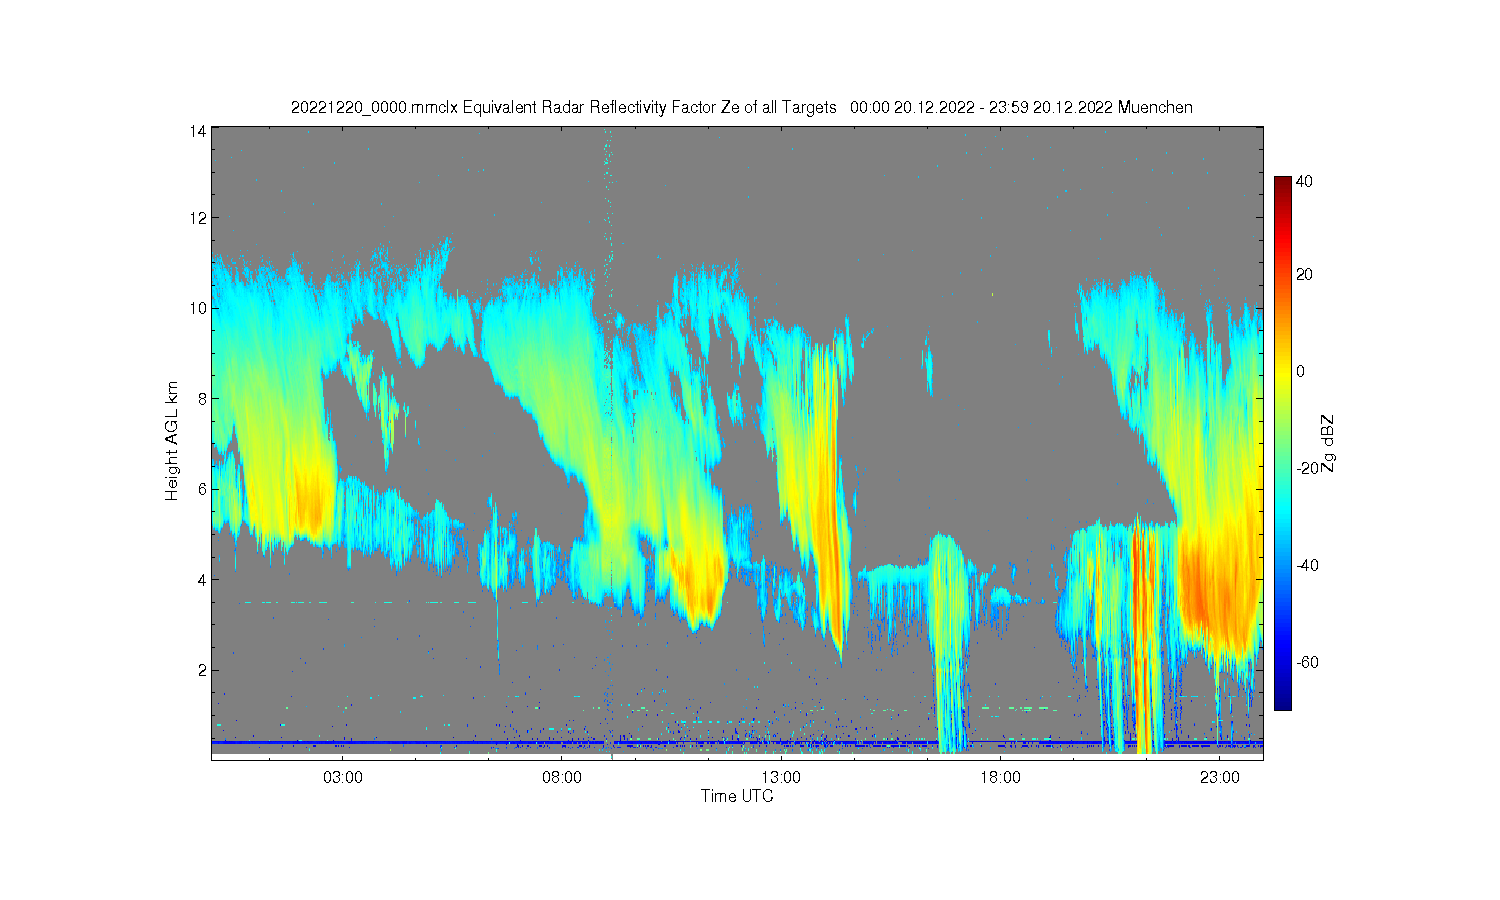The width and height of the screenshot is (1500, 900).
Task: Click the 08:00 time tick label
Action: tap(562, 777)
